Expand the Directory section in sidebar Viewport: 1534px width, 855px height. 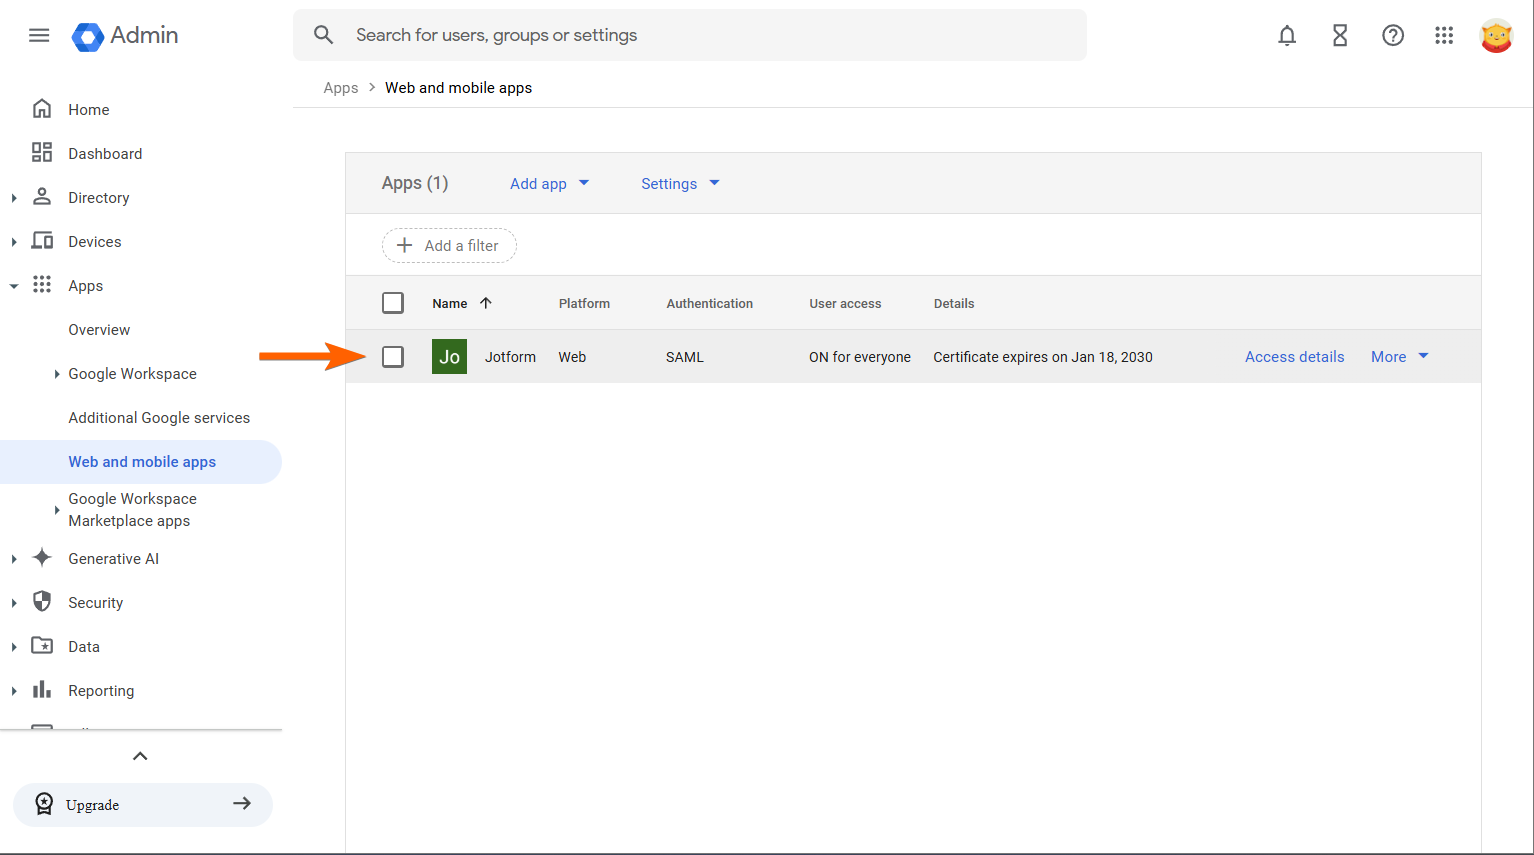(14, 198)
